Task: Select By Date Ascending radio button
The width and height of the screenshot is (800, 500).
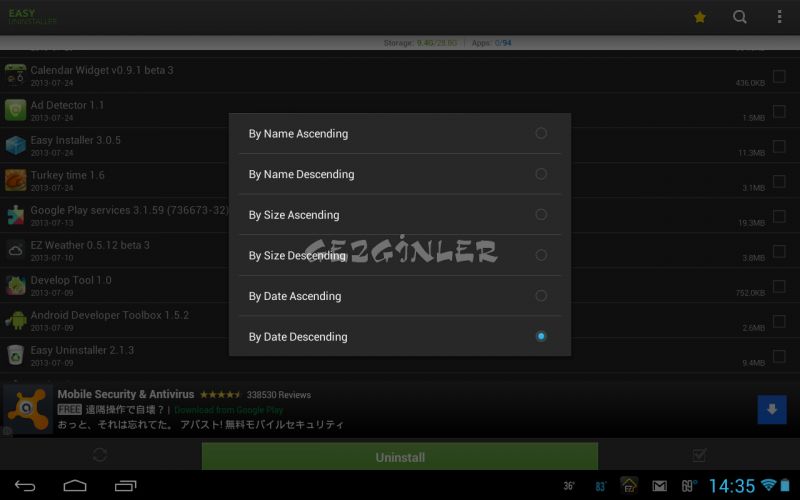Action: coord(541,295)
